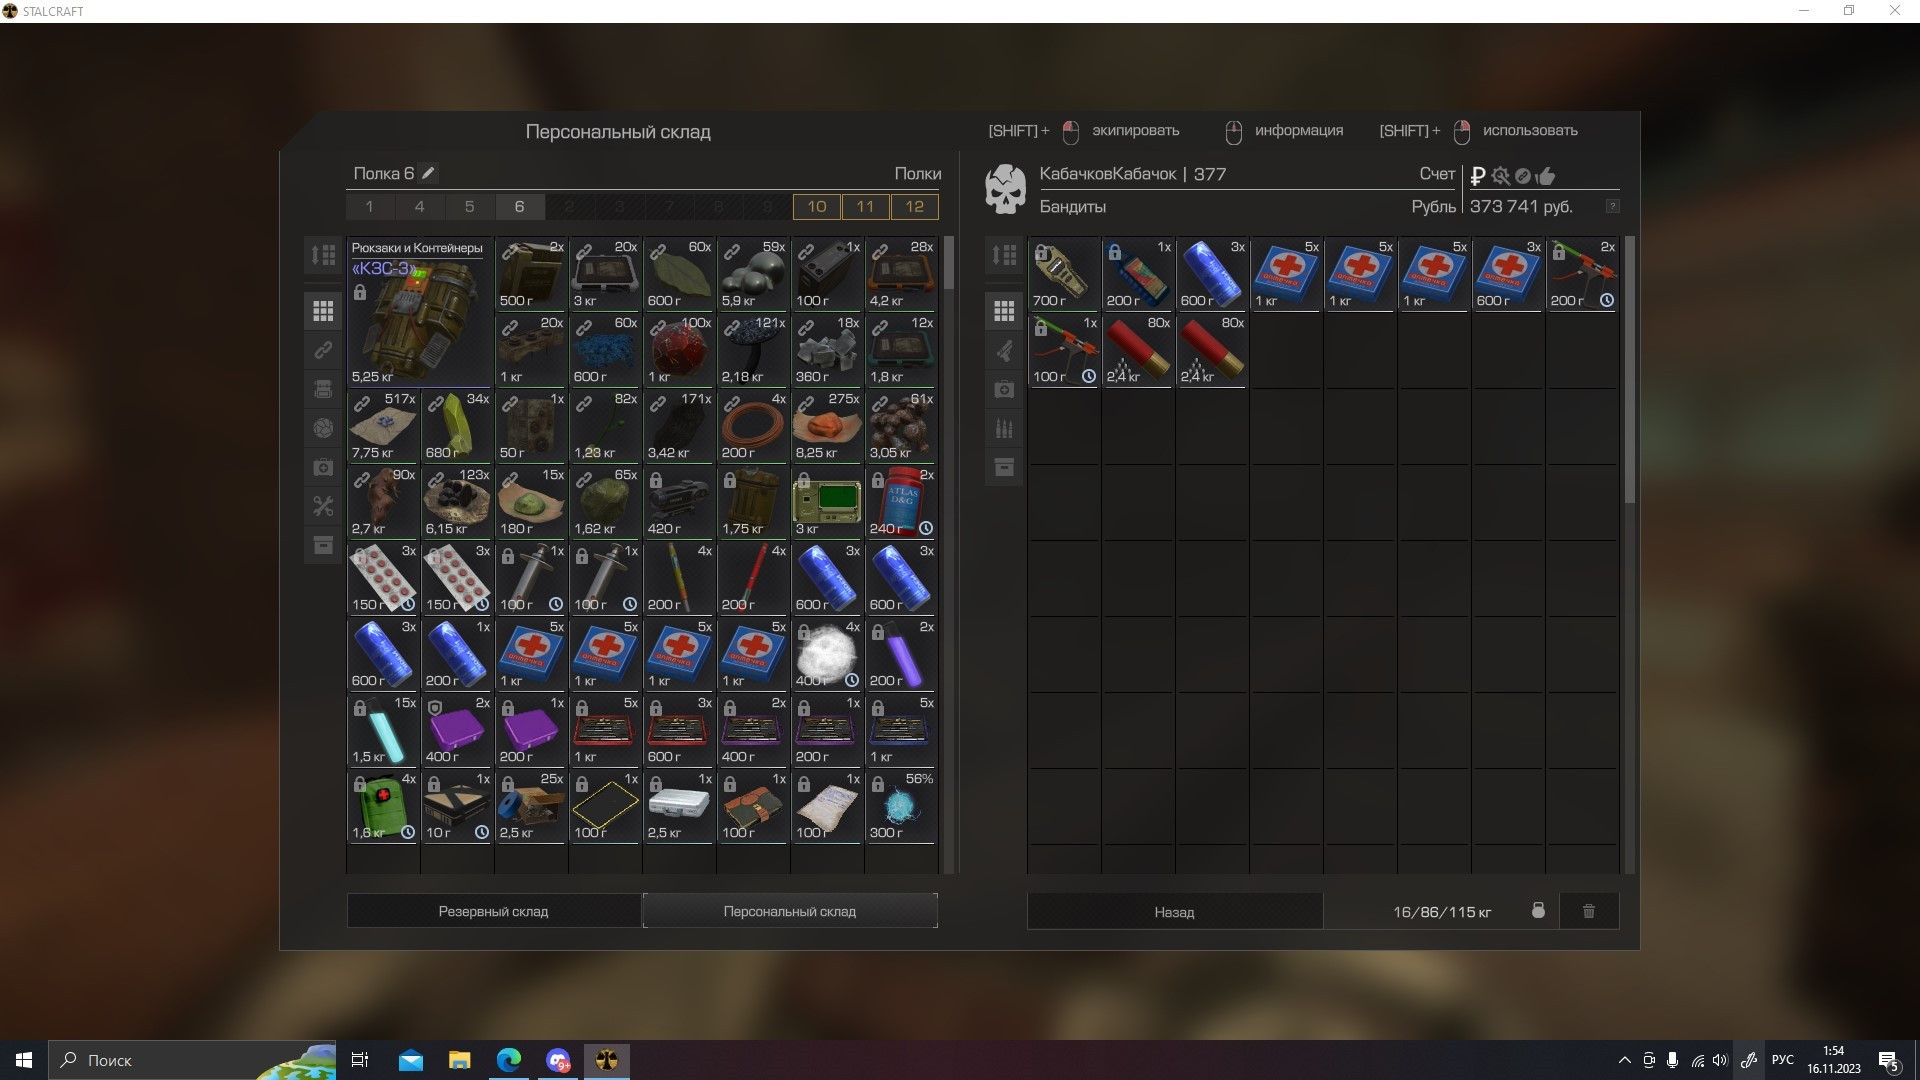Open orange shelf tab 11
1920x1080 pixels.
[x=866, y=207]
